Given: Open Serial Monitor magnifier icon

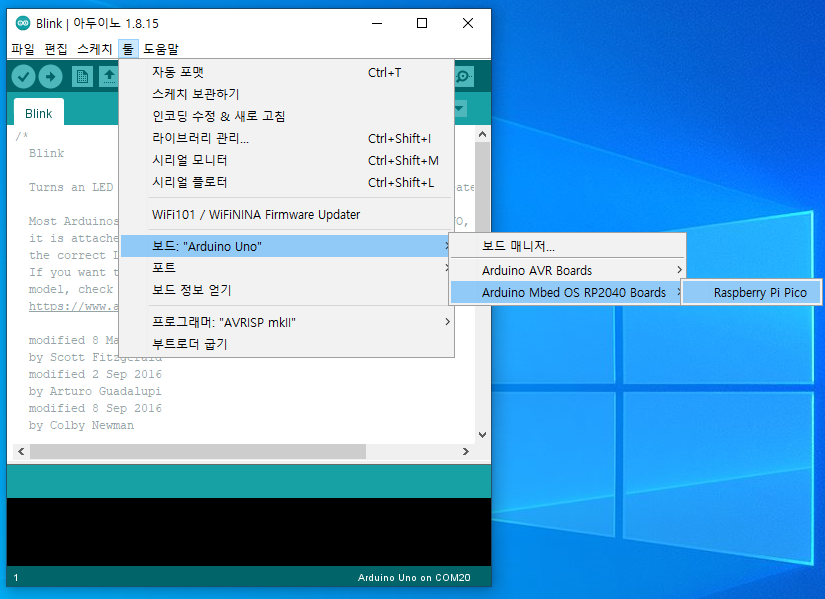Looking at the screenshot, I should [464, 77].
